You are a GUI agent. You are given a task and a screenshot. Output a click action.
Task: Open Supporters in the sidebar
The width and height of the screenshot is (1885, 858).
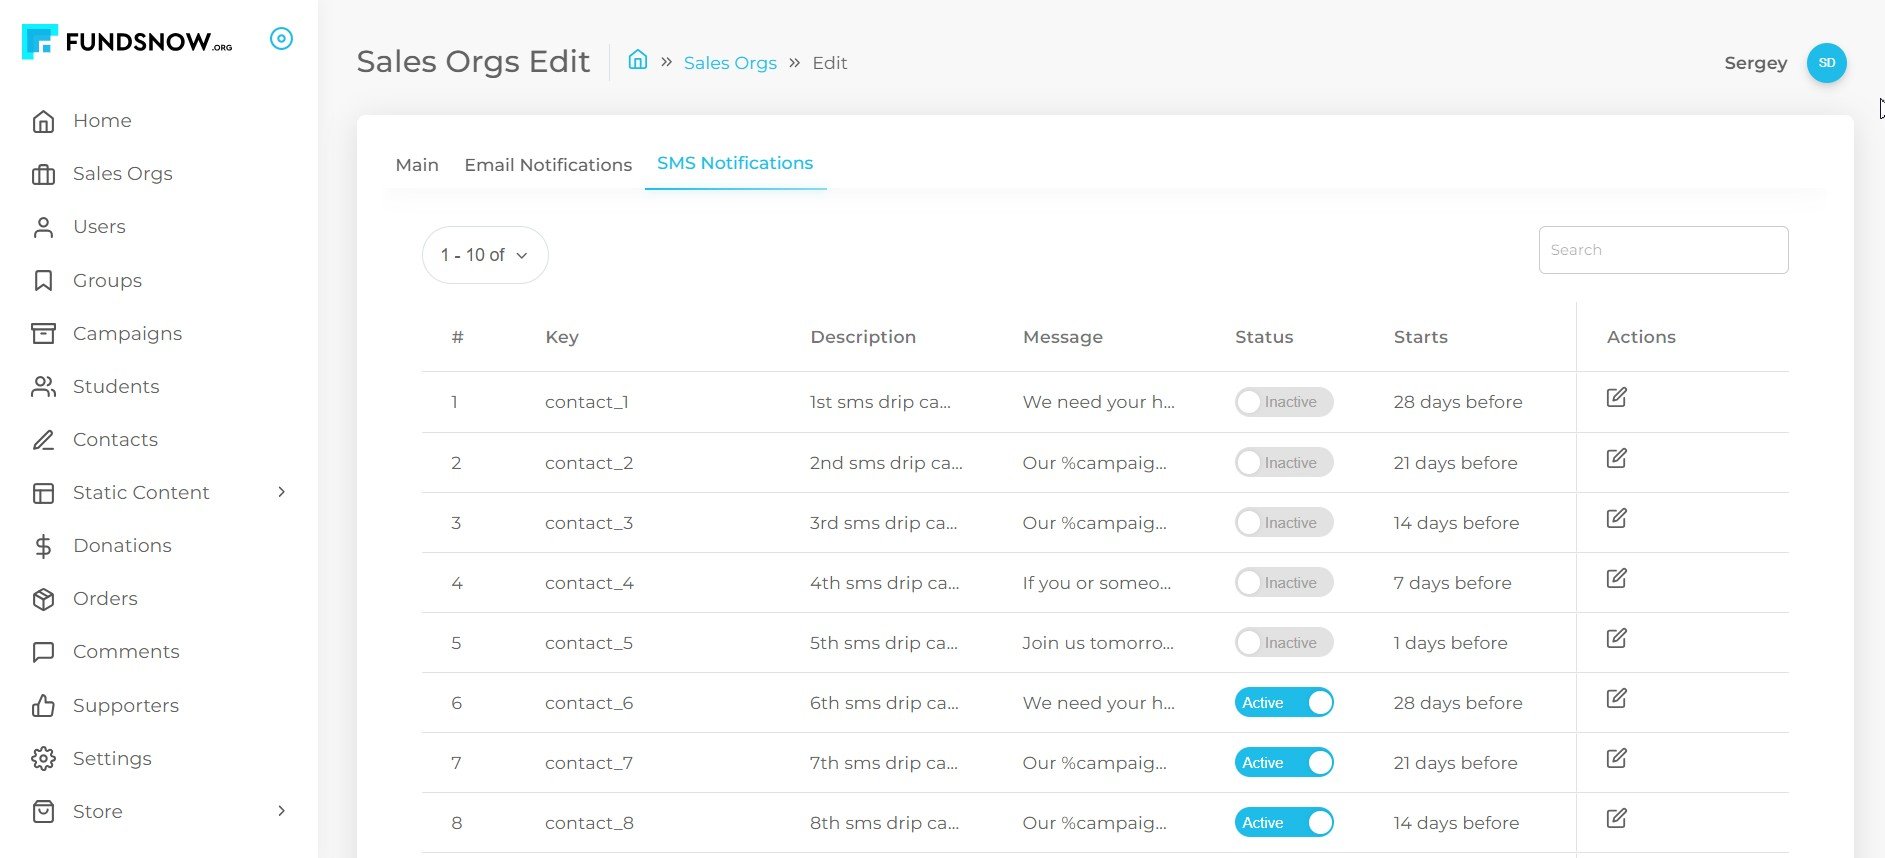pos(126,706)
